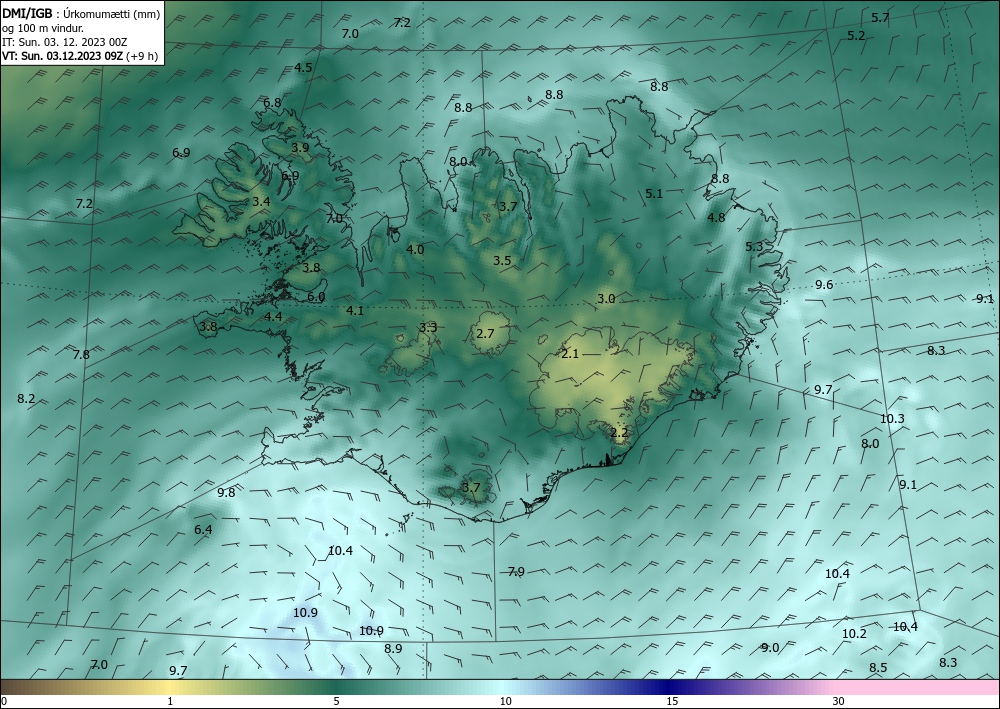The width and height of the screenshot is (1000, 709).
Task: Click the 9.0 value label
Action: pos(770,648)
